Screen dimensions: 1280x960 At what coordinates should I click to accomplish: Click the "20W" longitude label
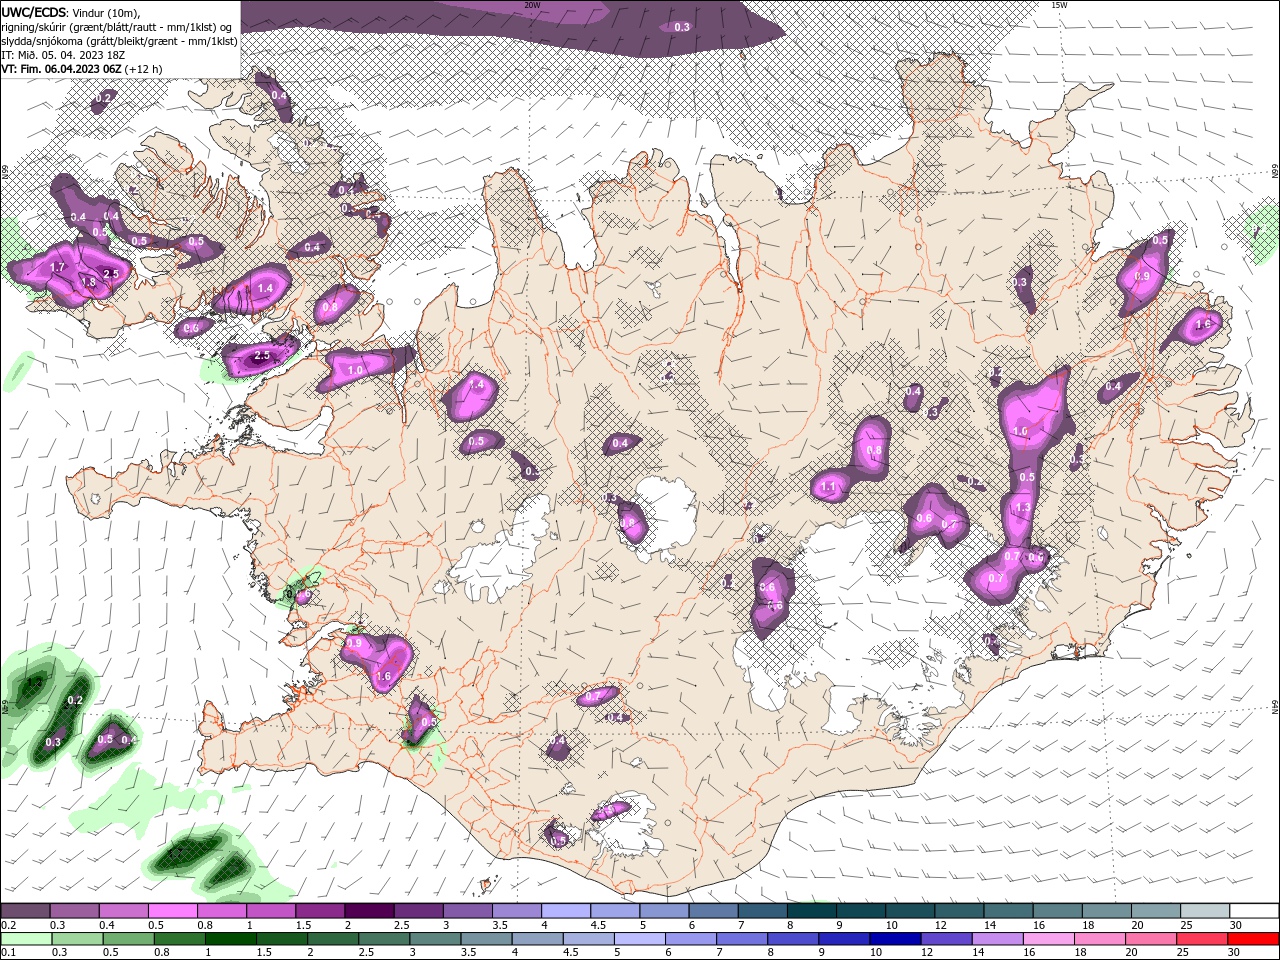coord(532,5)
